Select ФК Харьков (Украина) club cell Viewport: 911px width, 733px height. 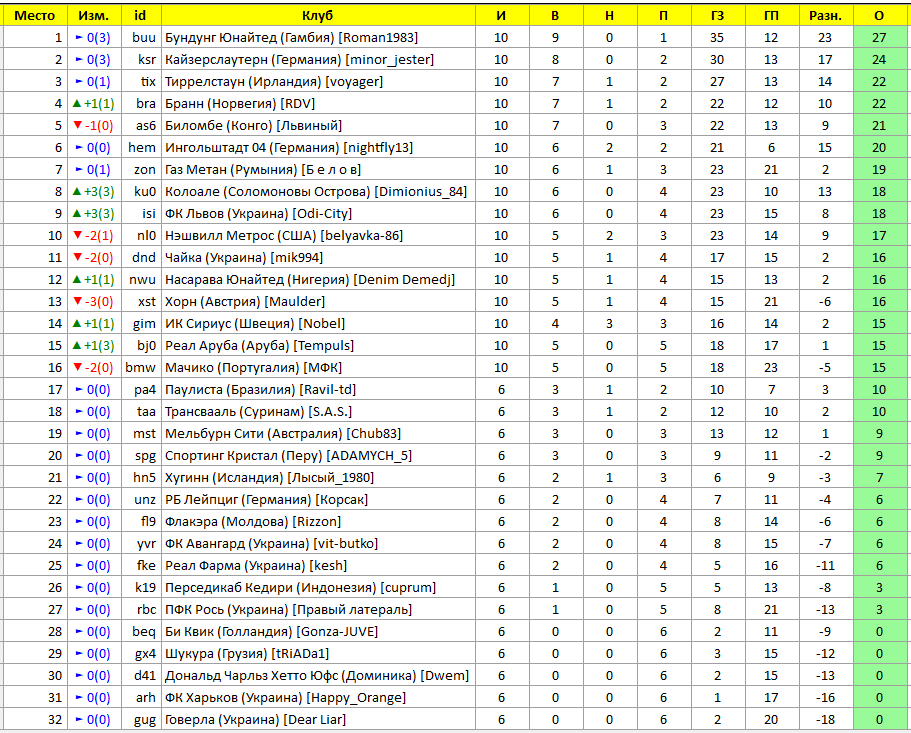pyautogui.click(x=318, y=698)
